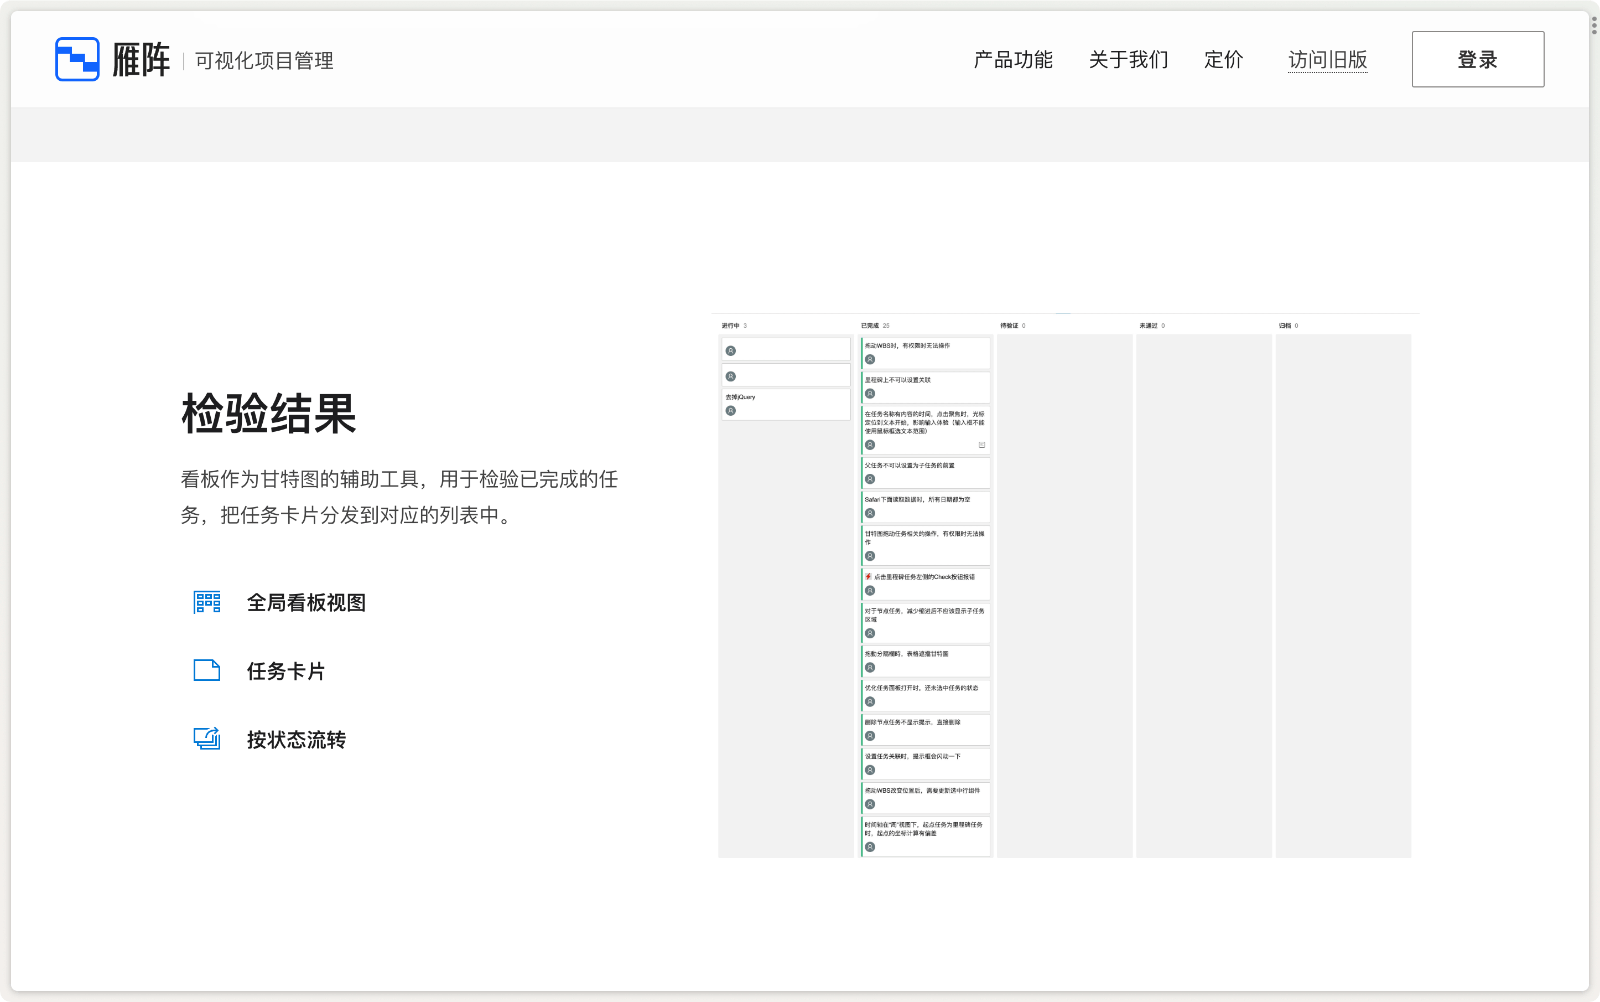
Task: Click the 雁阵 logo icon
Action: coord(77,57)
